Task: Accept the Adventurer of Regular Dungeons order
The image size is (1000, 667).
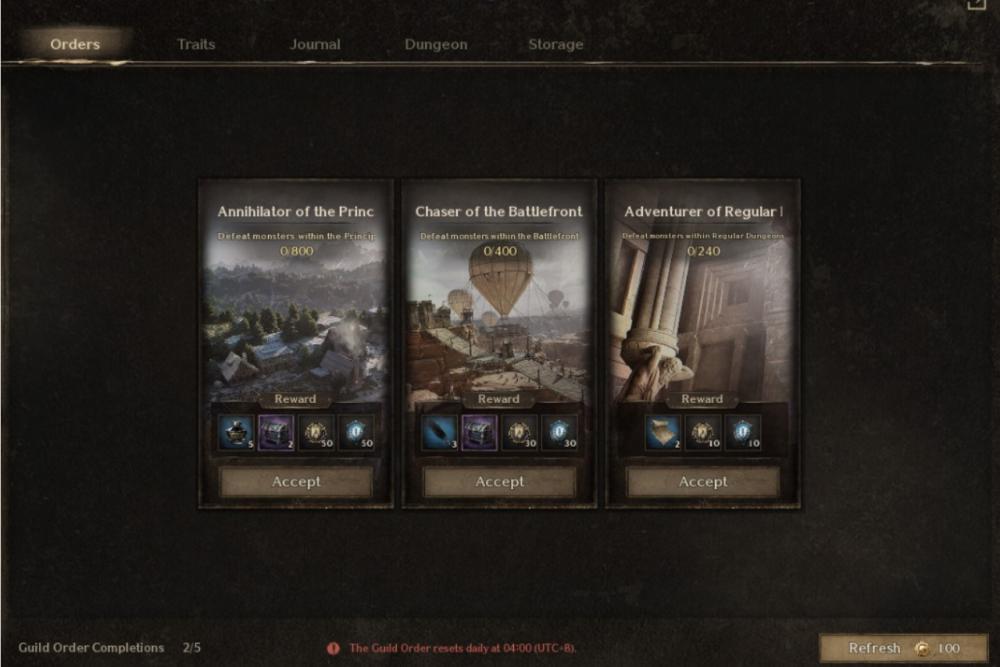Action: pyautogui.click(x=703, y=482)
